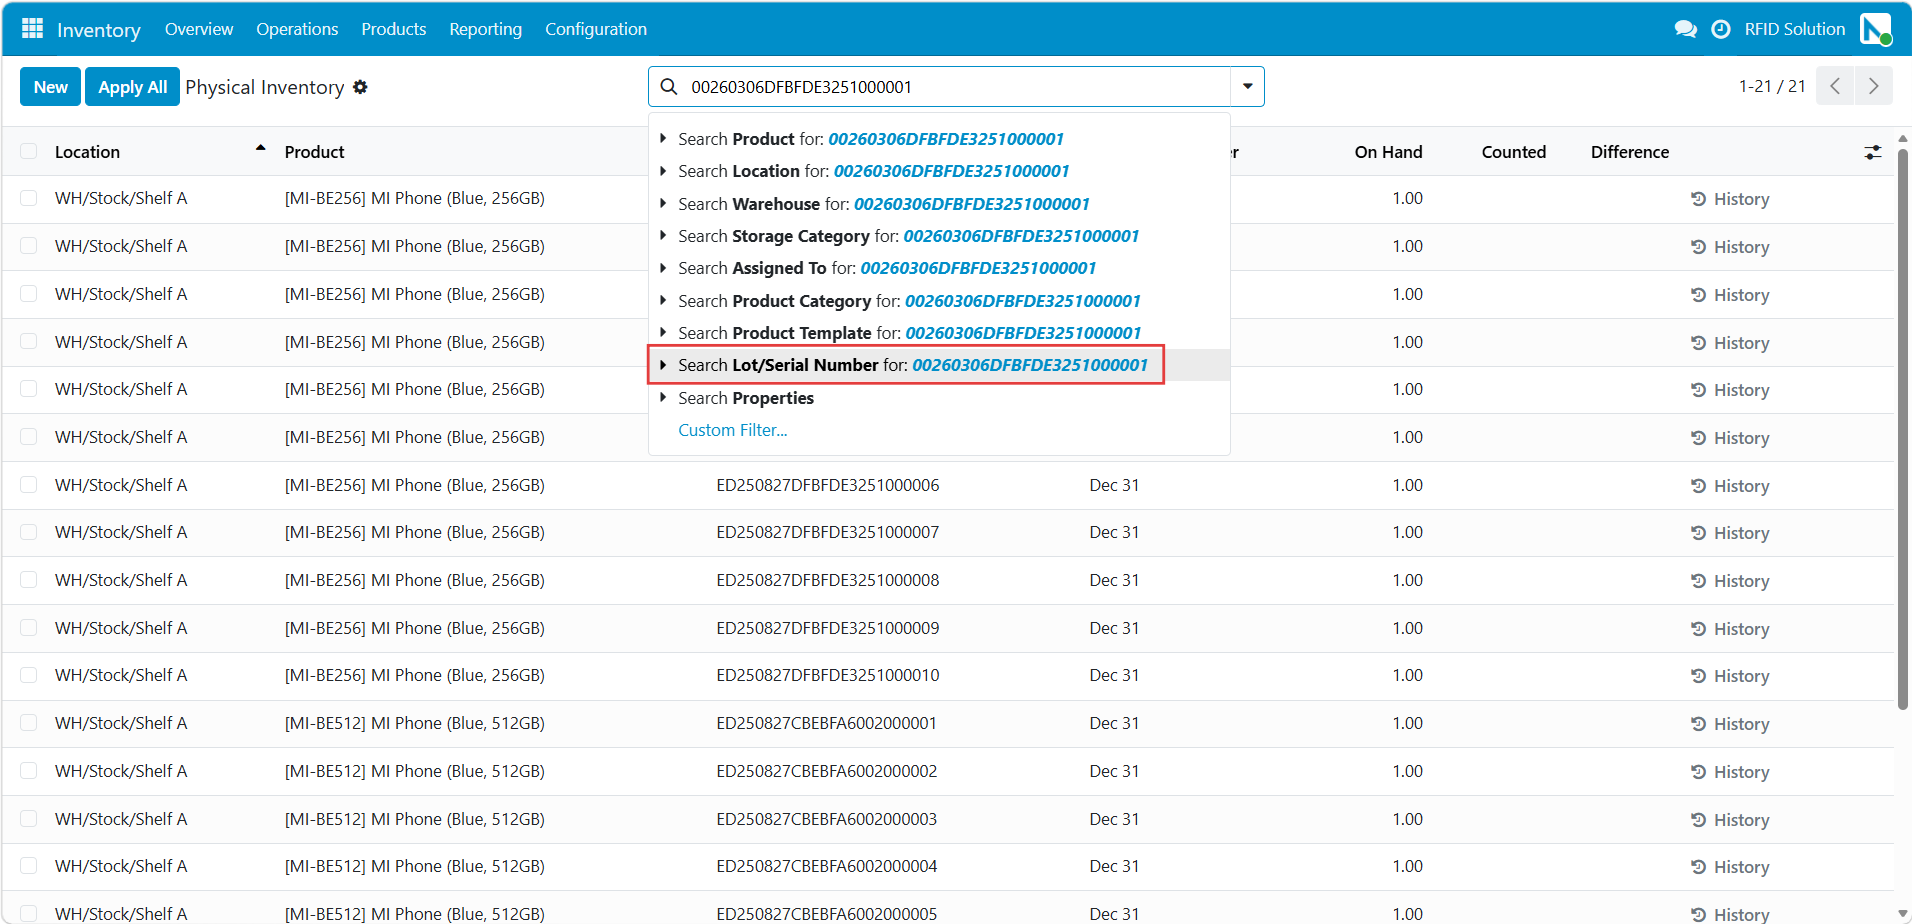Open the user avatar menu
Screen dimensions: 1912x924
[x=1875, y=29]
